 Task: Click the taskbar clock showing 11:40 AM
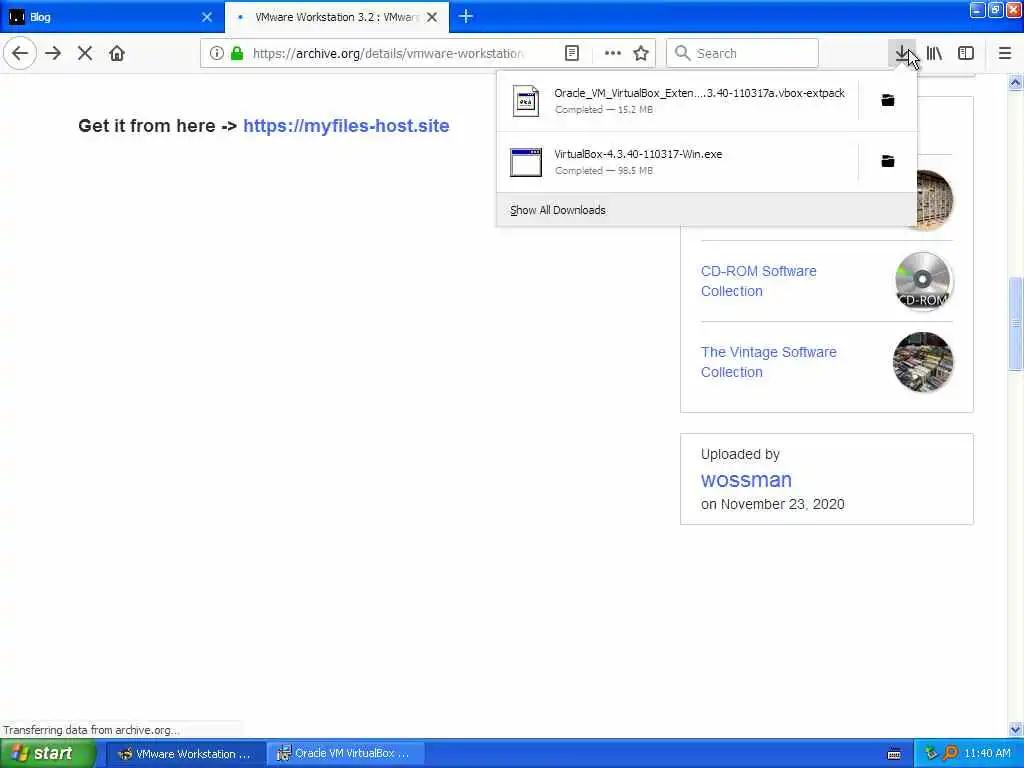[987, 754]
